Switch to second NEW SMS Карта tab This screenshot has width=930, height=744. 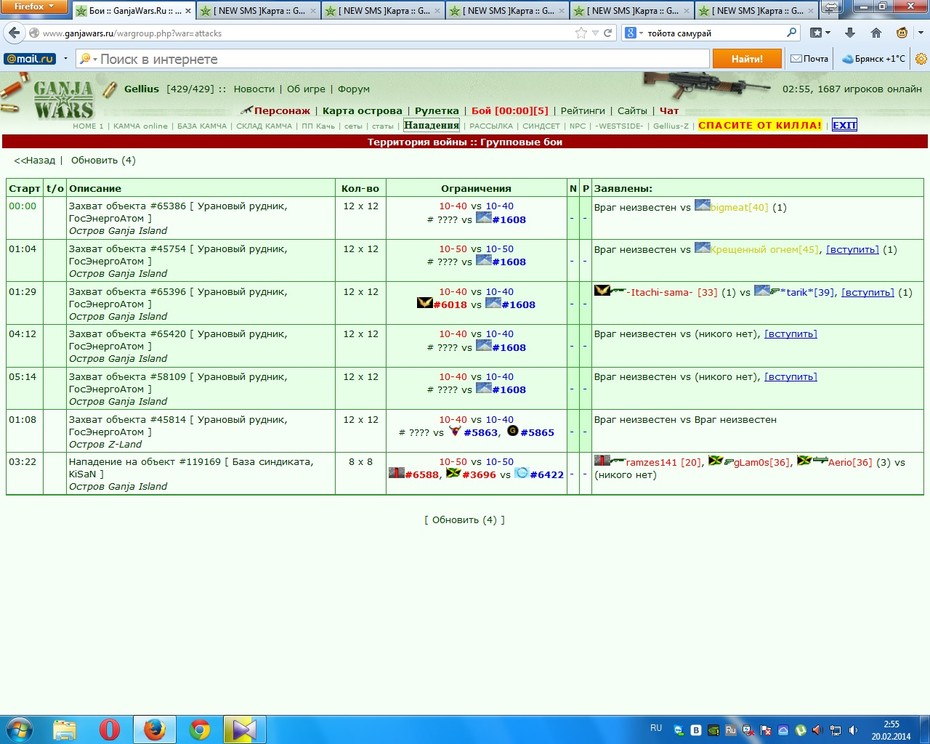(383, 11)
